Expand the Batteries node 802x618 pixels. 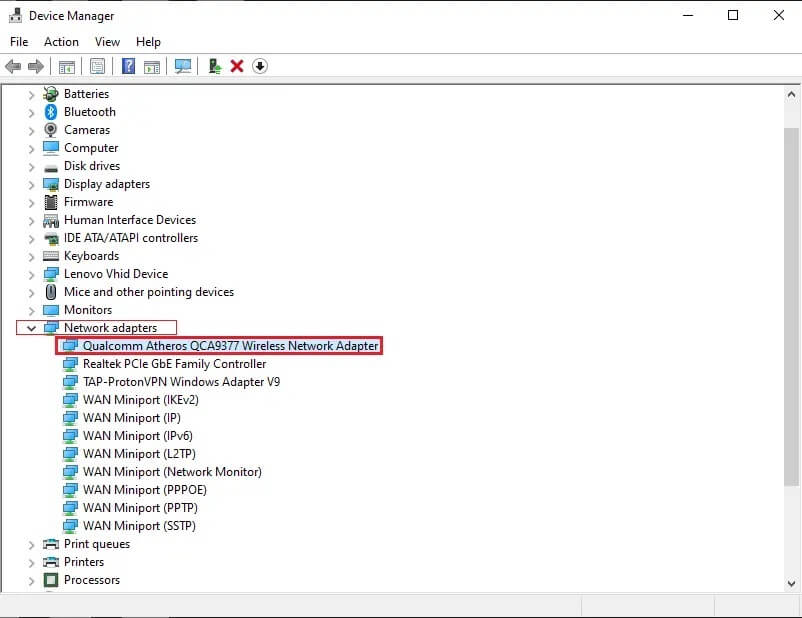coord(31,95)
